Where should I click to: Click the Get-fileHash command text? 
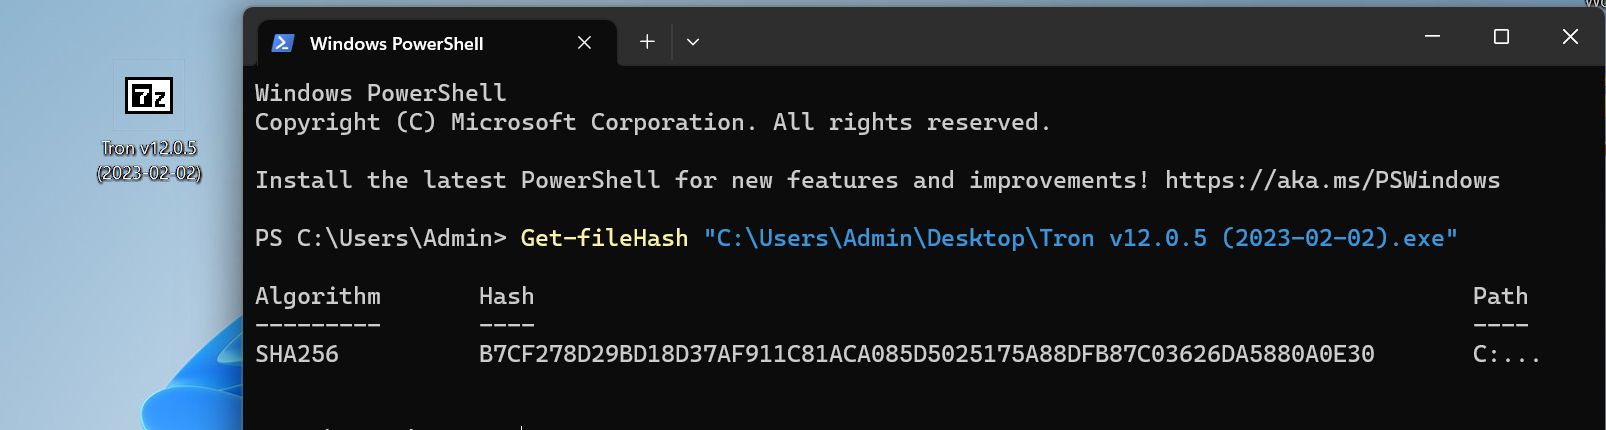coord(604,238)
